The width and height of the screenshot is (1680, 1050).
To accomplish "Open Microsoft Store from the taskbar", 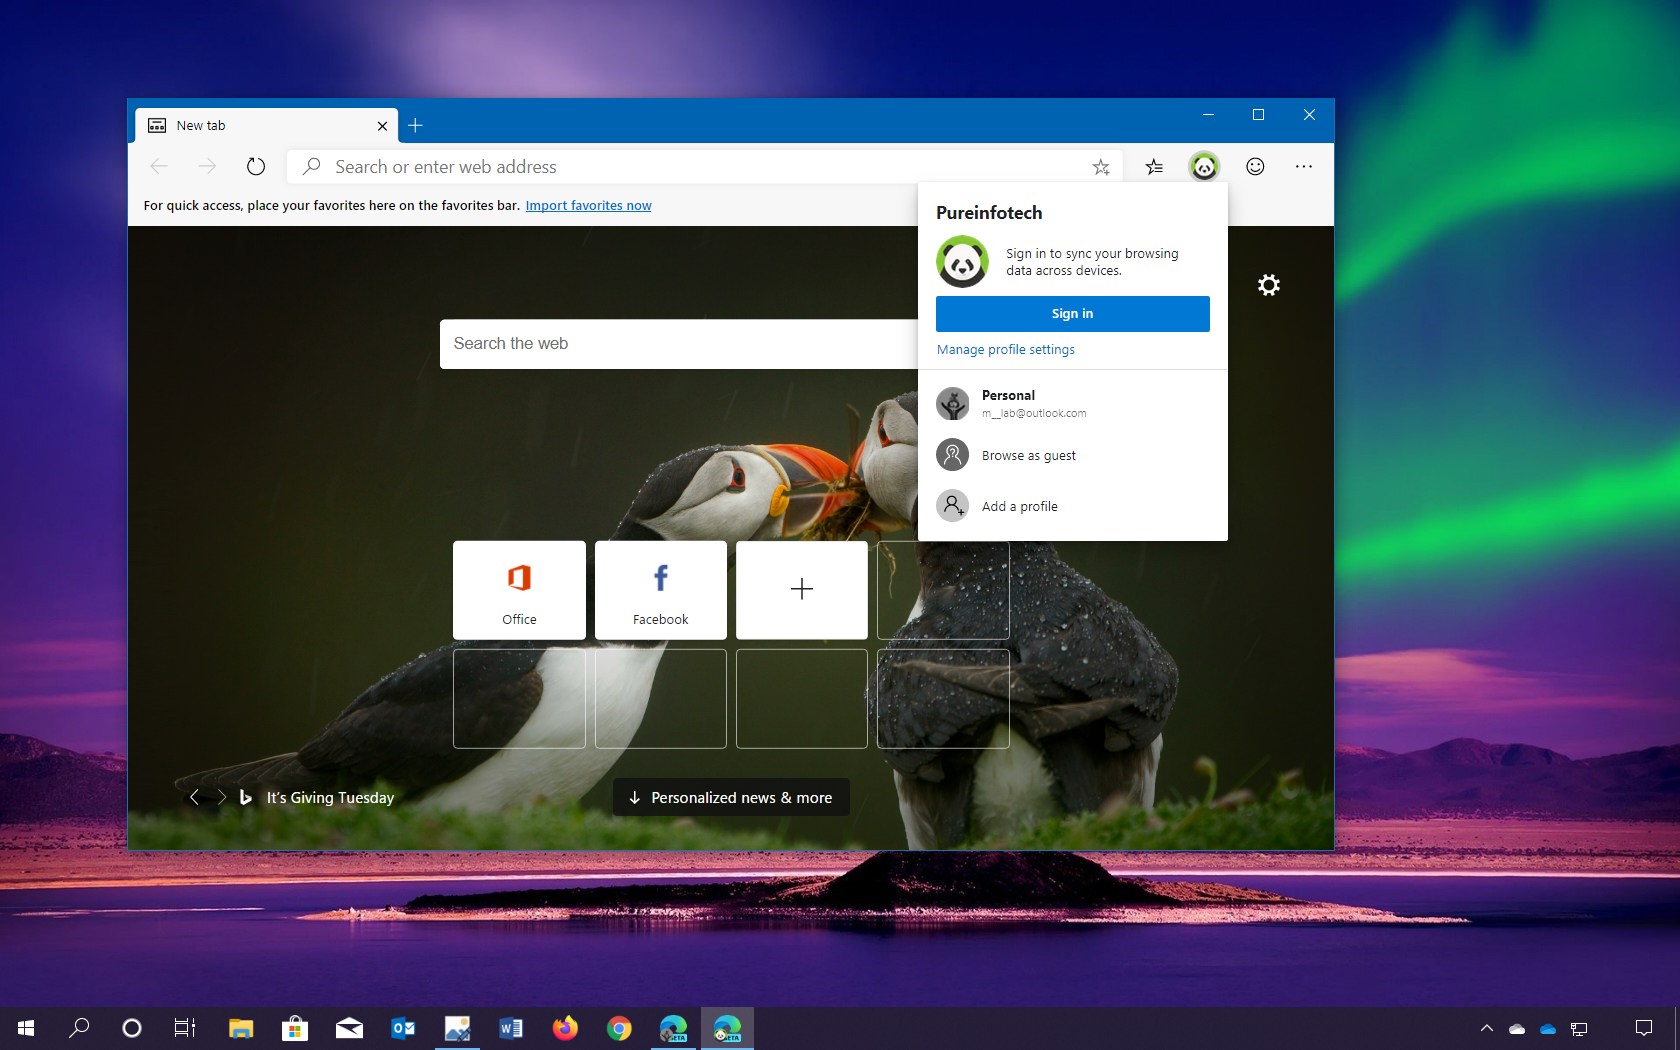I will coord(294,1028).
